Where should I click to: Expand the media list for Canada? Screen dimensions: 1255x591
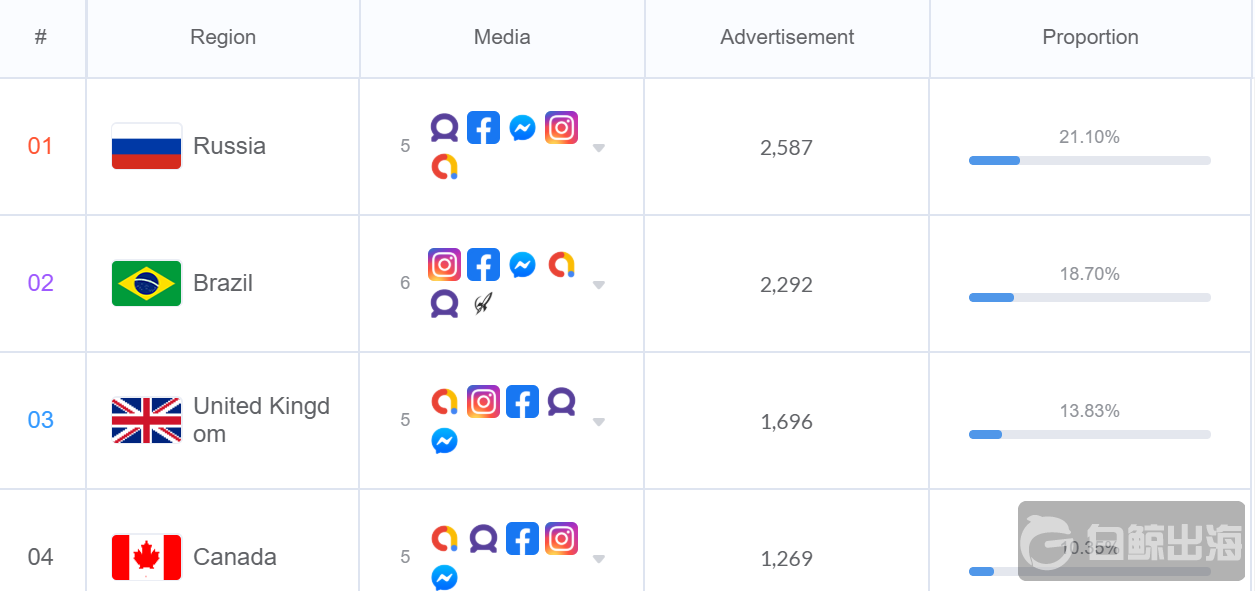point(599,559)
